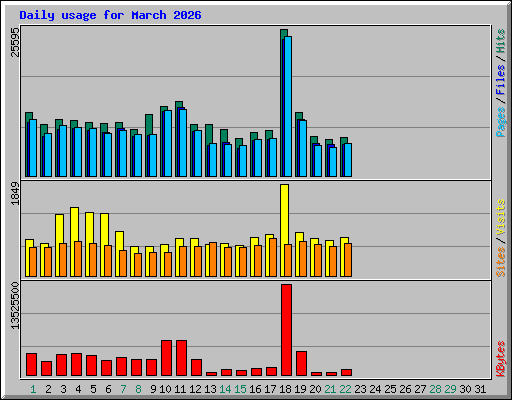Click day 10 on the x-axis
Viewport: 512px width, 400px height.
point(165,389)
